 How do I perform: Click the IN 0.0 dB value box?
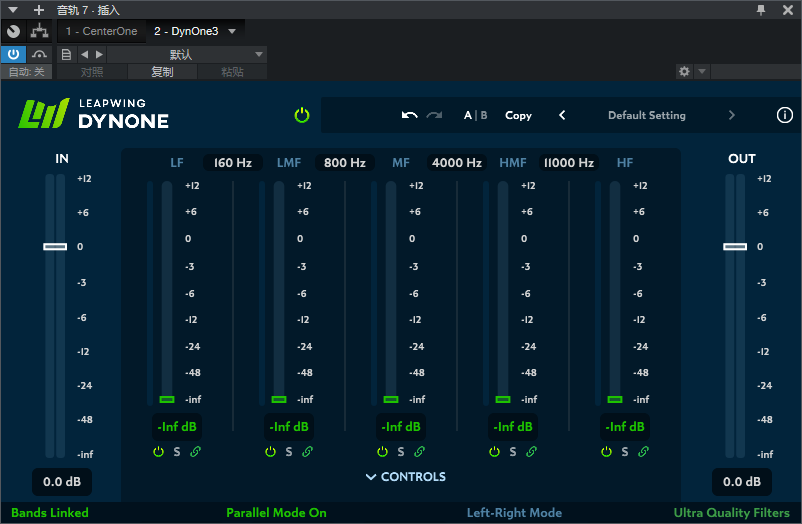[x=62, y=482]
